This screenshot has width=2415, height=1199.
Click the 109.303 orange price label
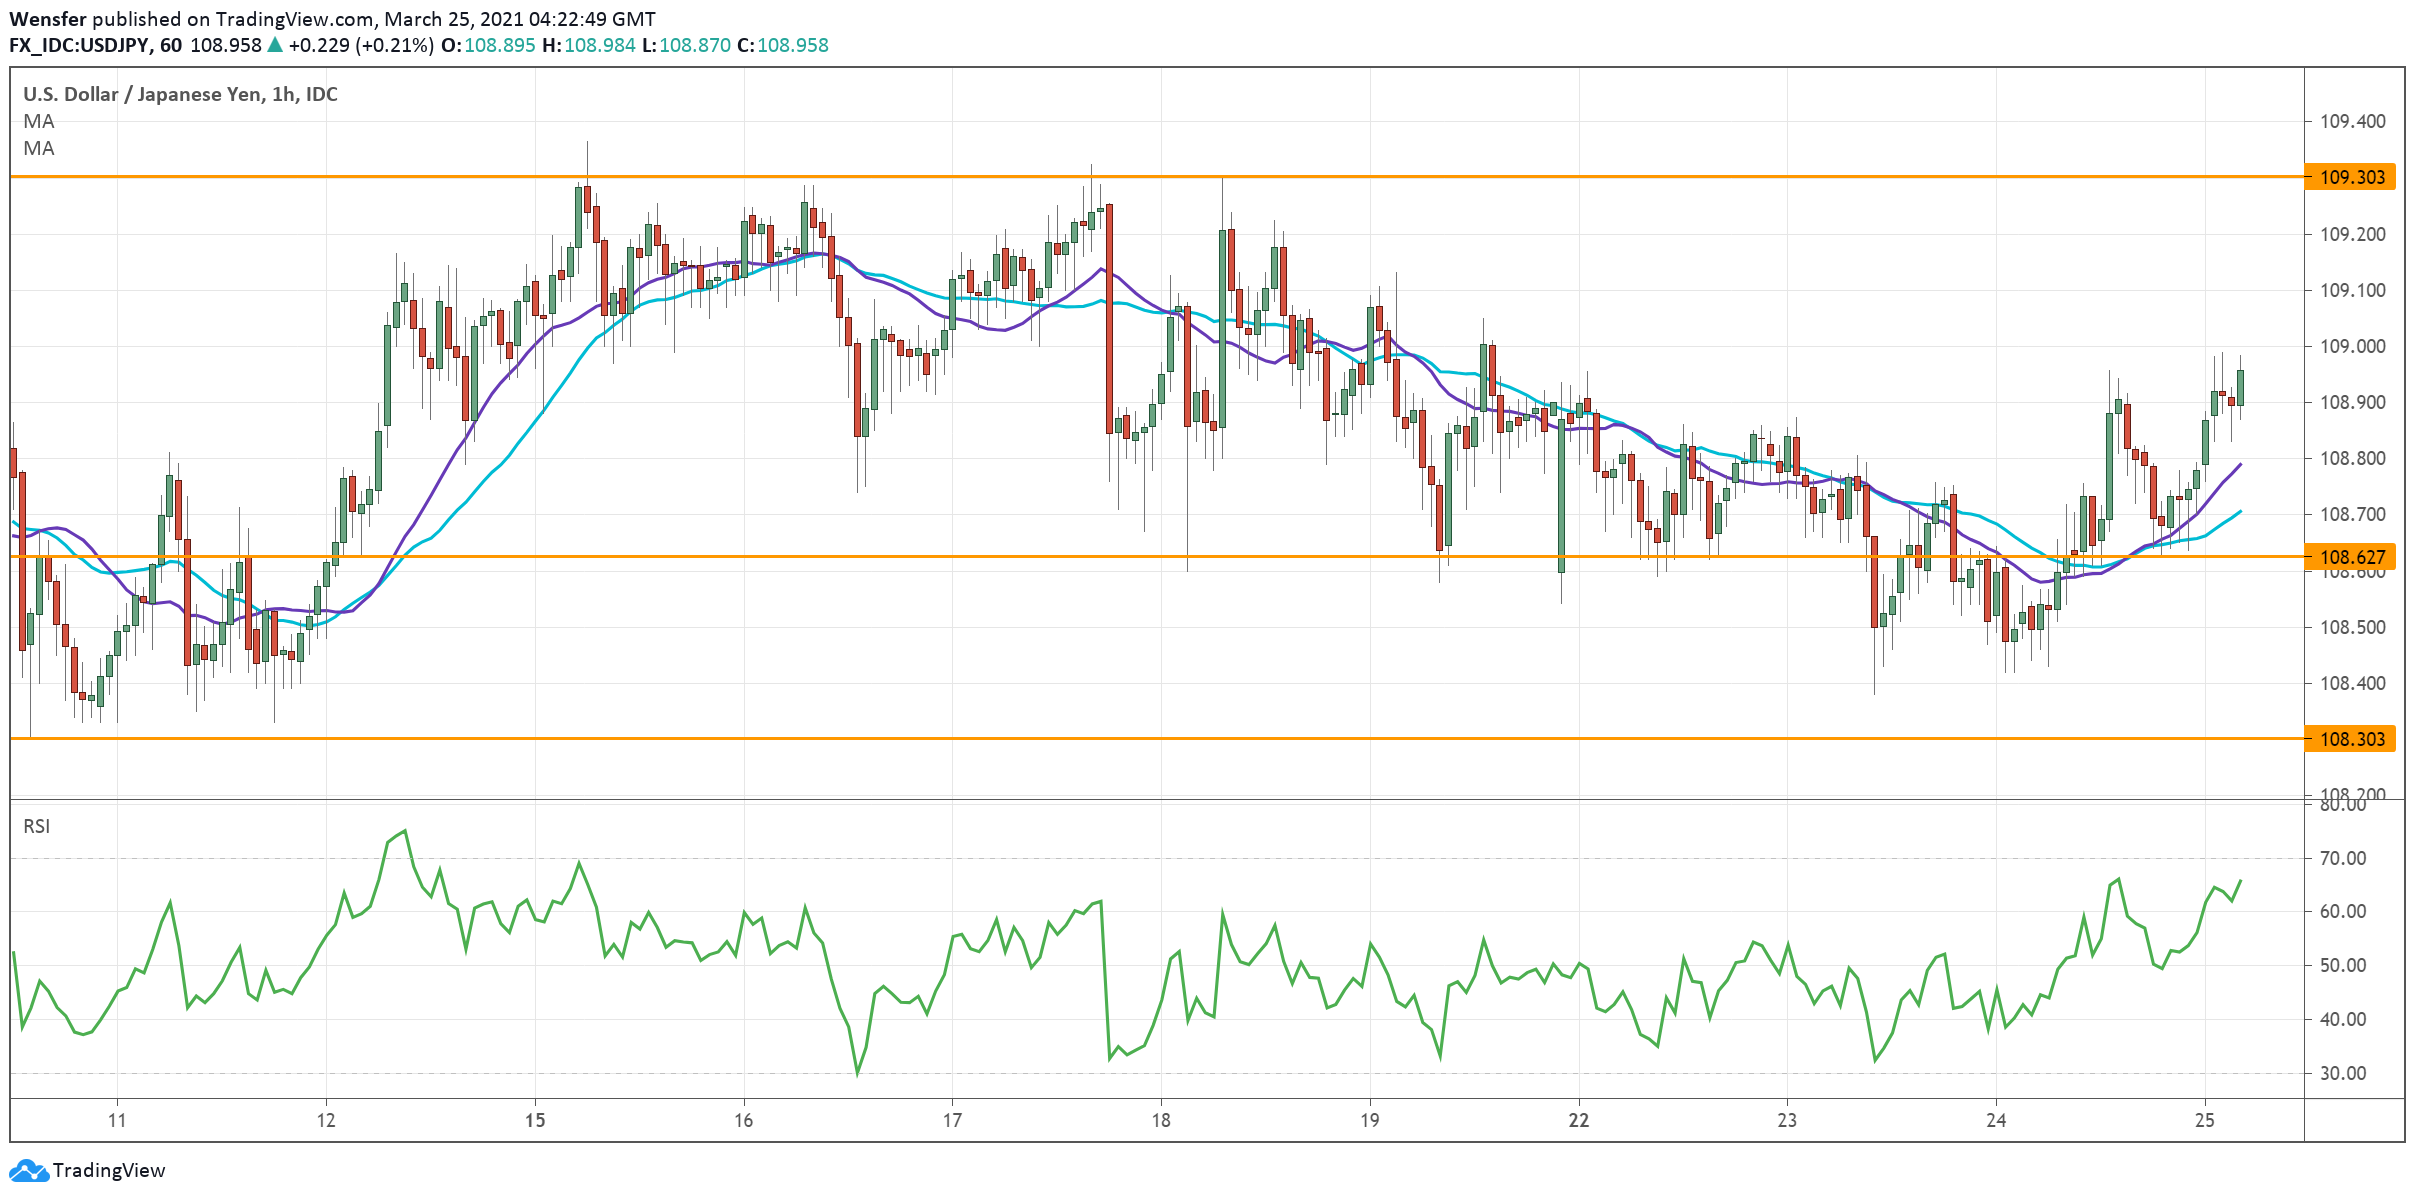pos(2351,177)
